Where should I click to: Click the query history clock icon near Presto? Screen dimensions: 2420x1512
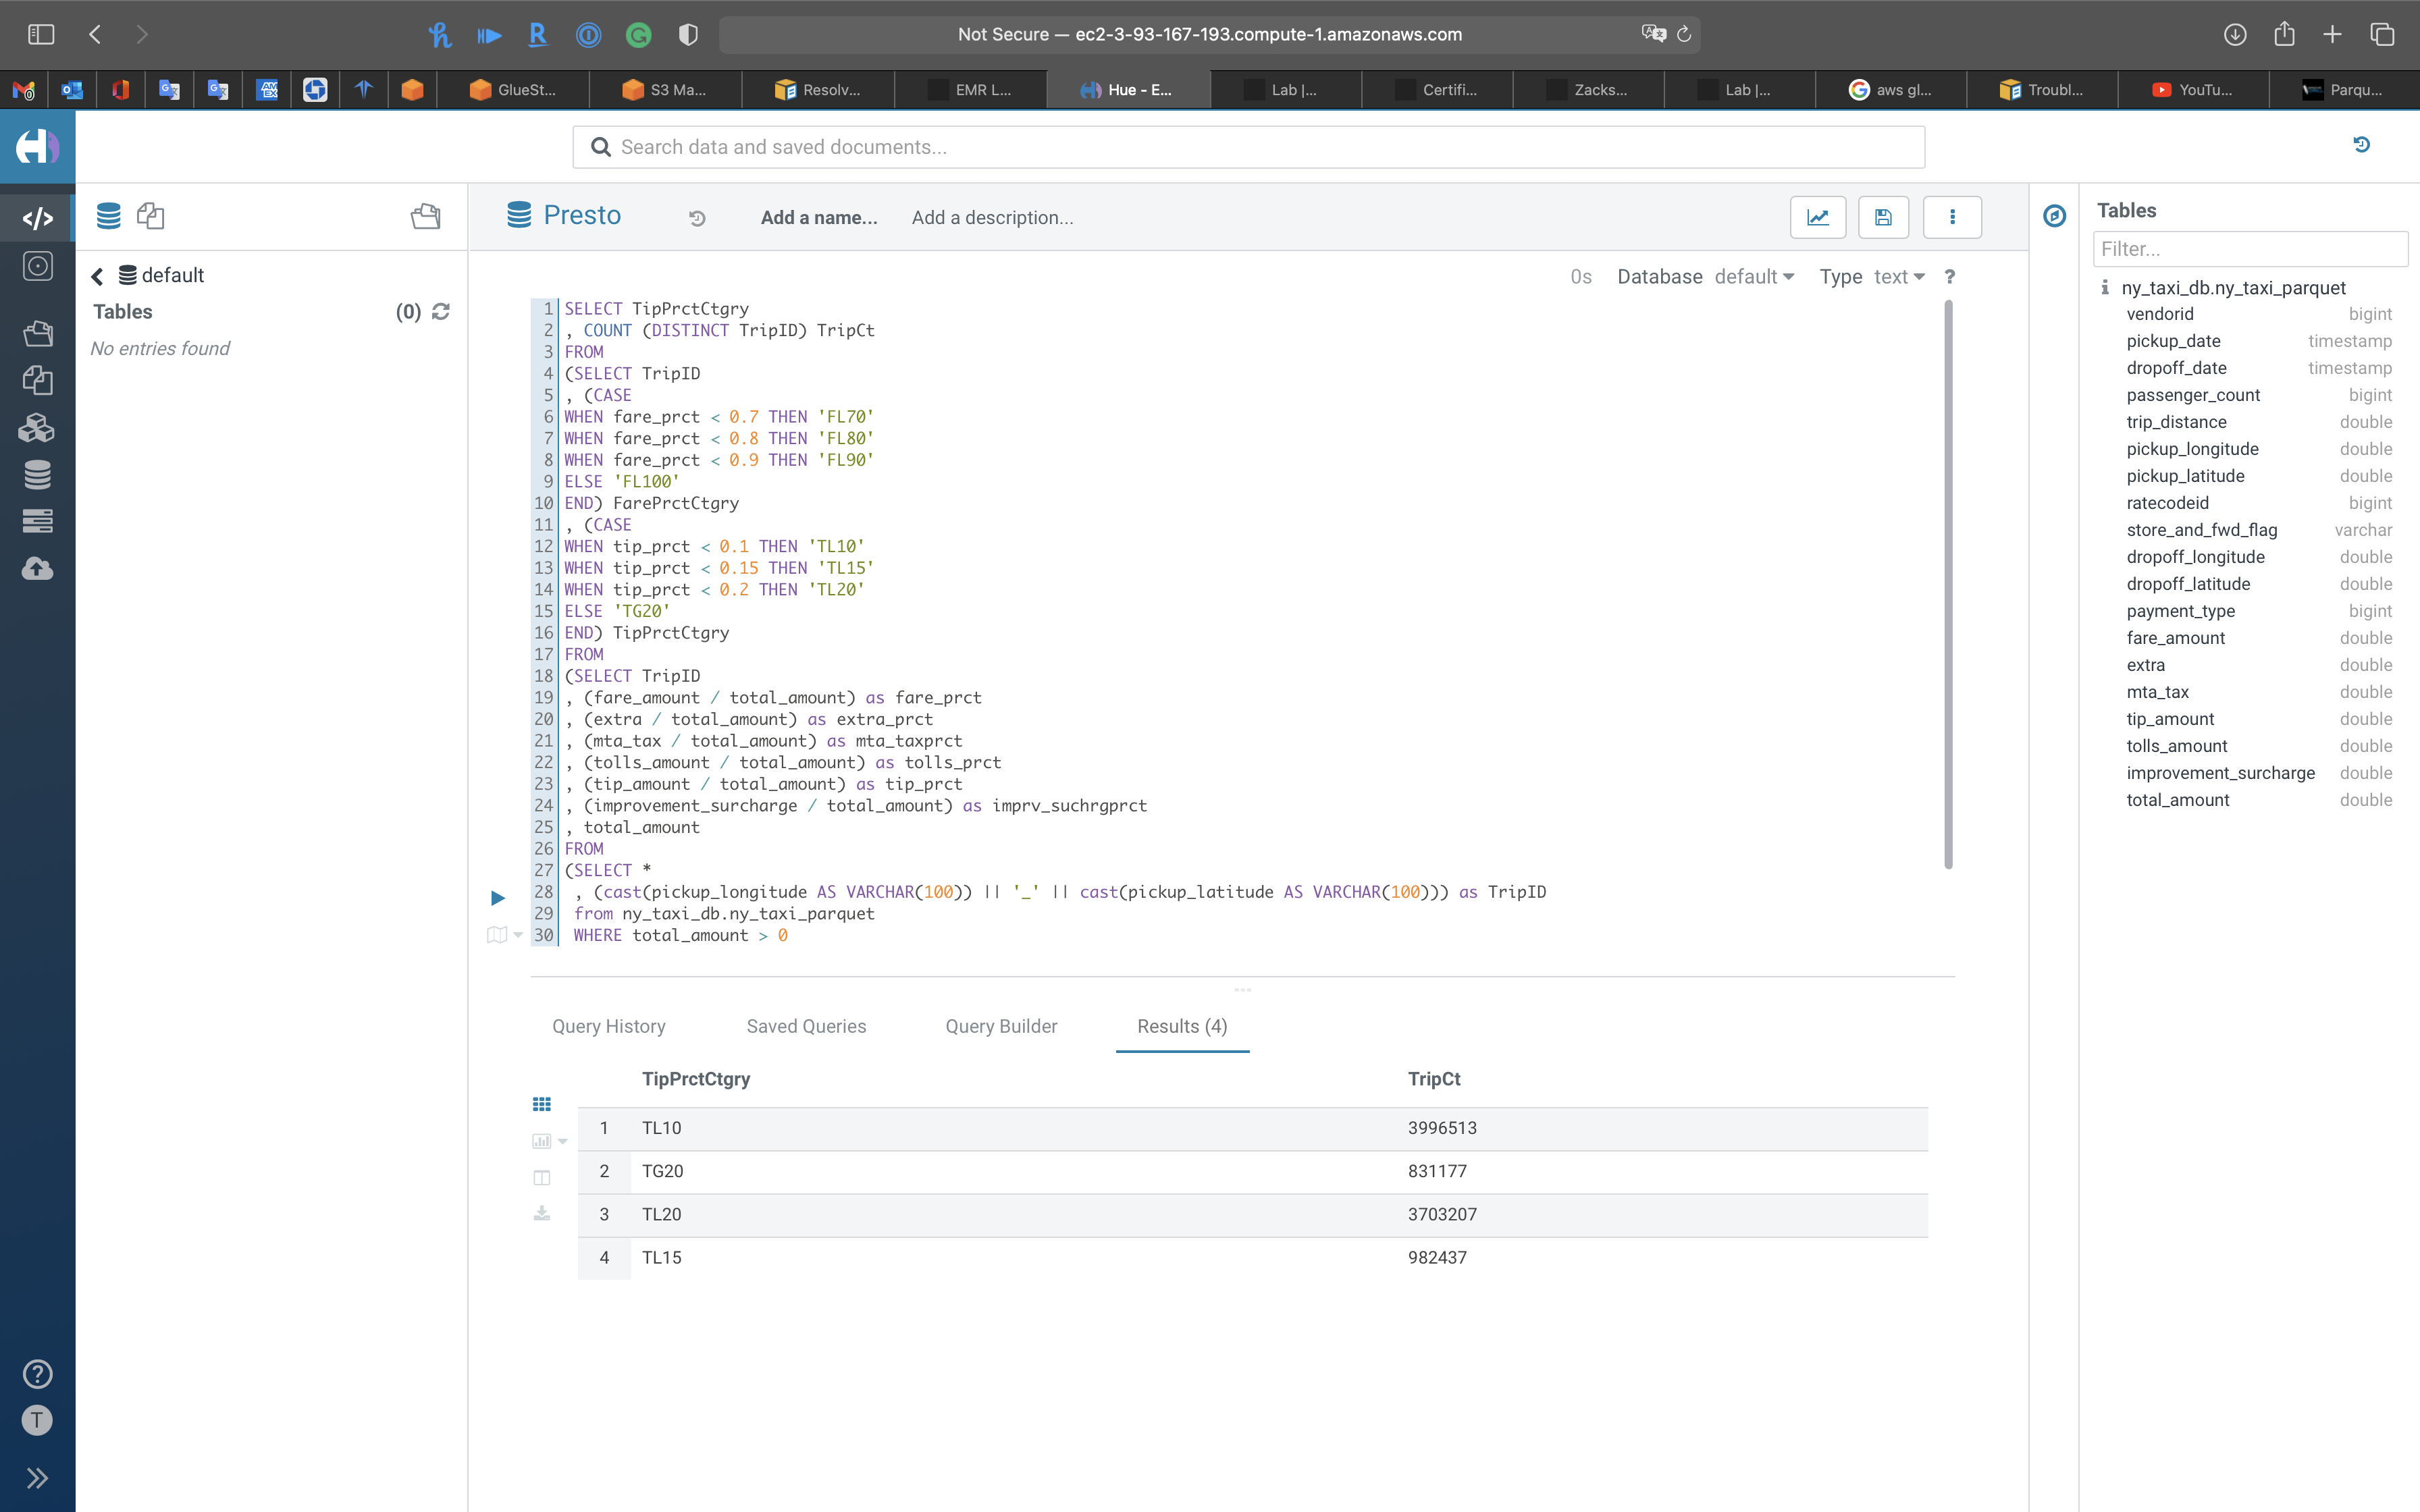click(697, 218)
